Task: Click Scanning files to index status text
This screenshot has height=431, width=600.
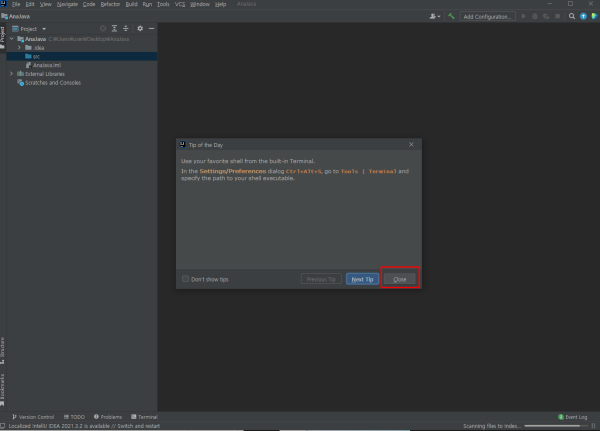Action: [492, 426]
